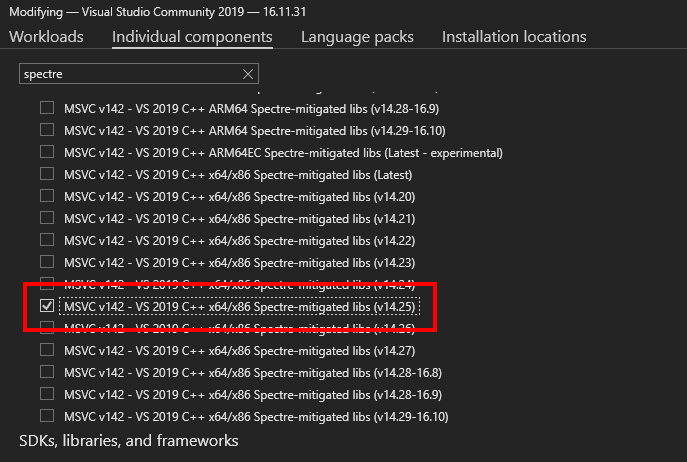Clear the spectre search with the X icon
The image size is (687, 462).
pos(248,74)
